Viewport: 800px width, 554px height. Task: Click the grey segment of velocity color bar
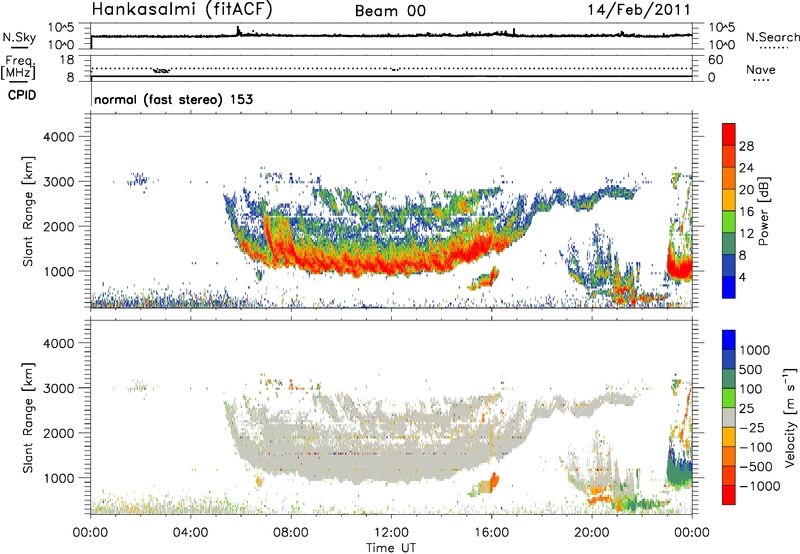coord(729,417)
